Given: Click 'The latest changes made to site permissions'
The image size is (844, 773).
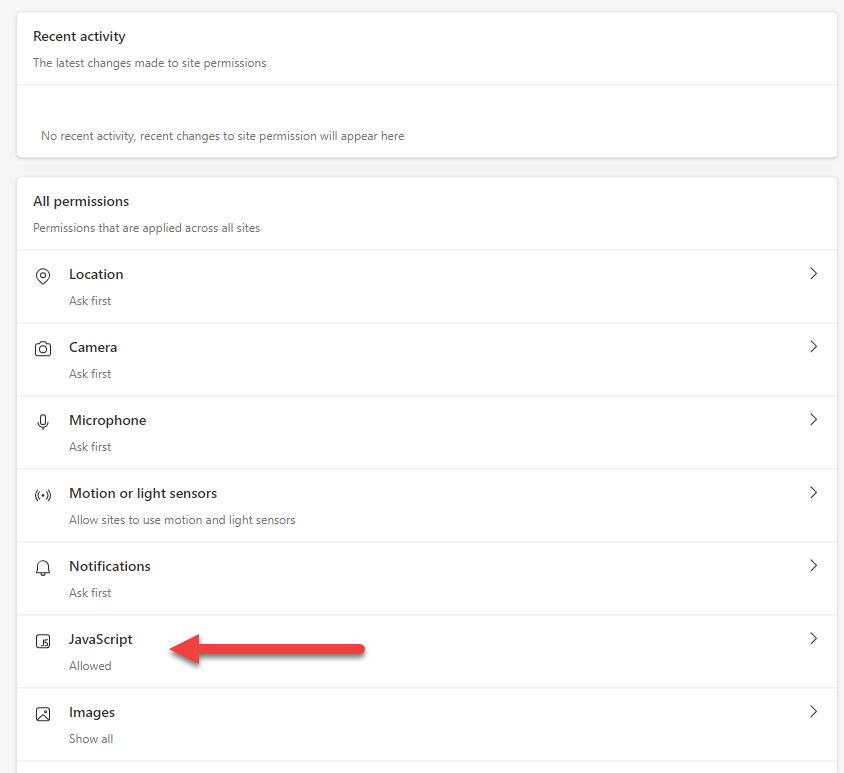Looking at the screenshot, I should (x=150, y=63).
